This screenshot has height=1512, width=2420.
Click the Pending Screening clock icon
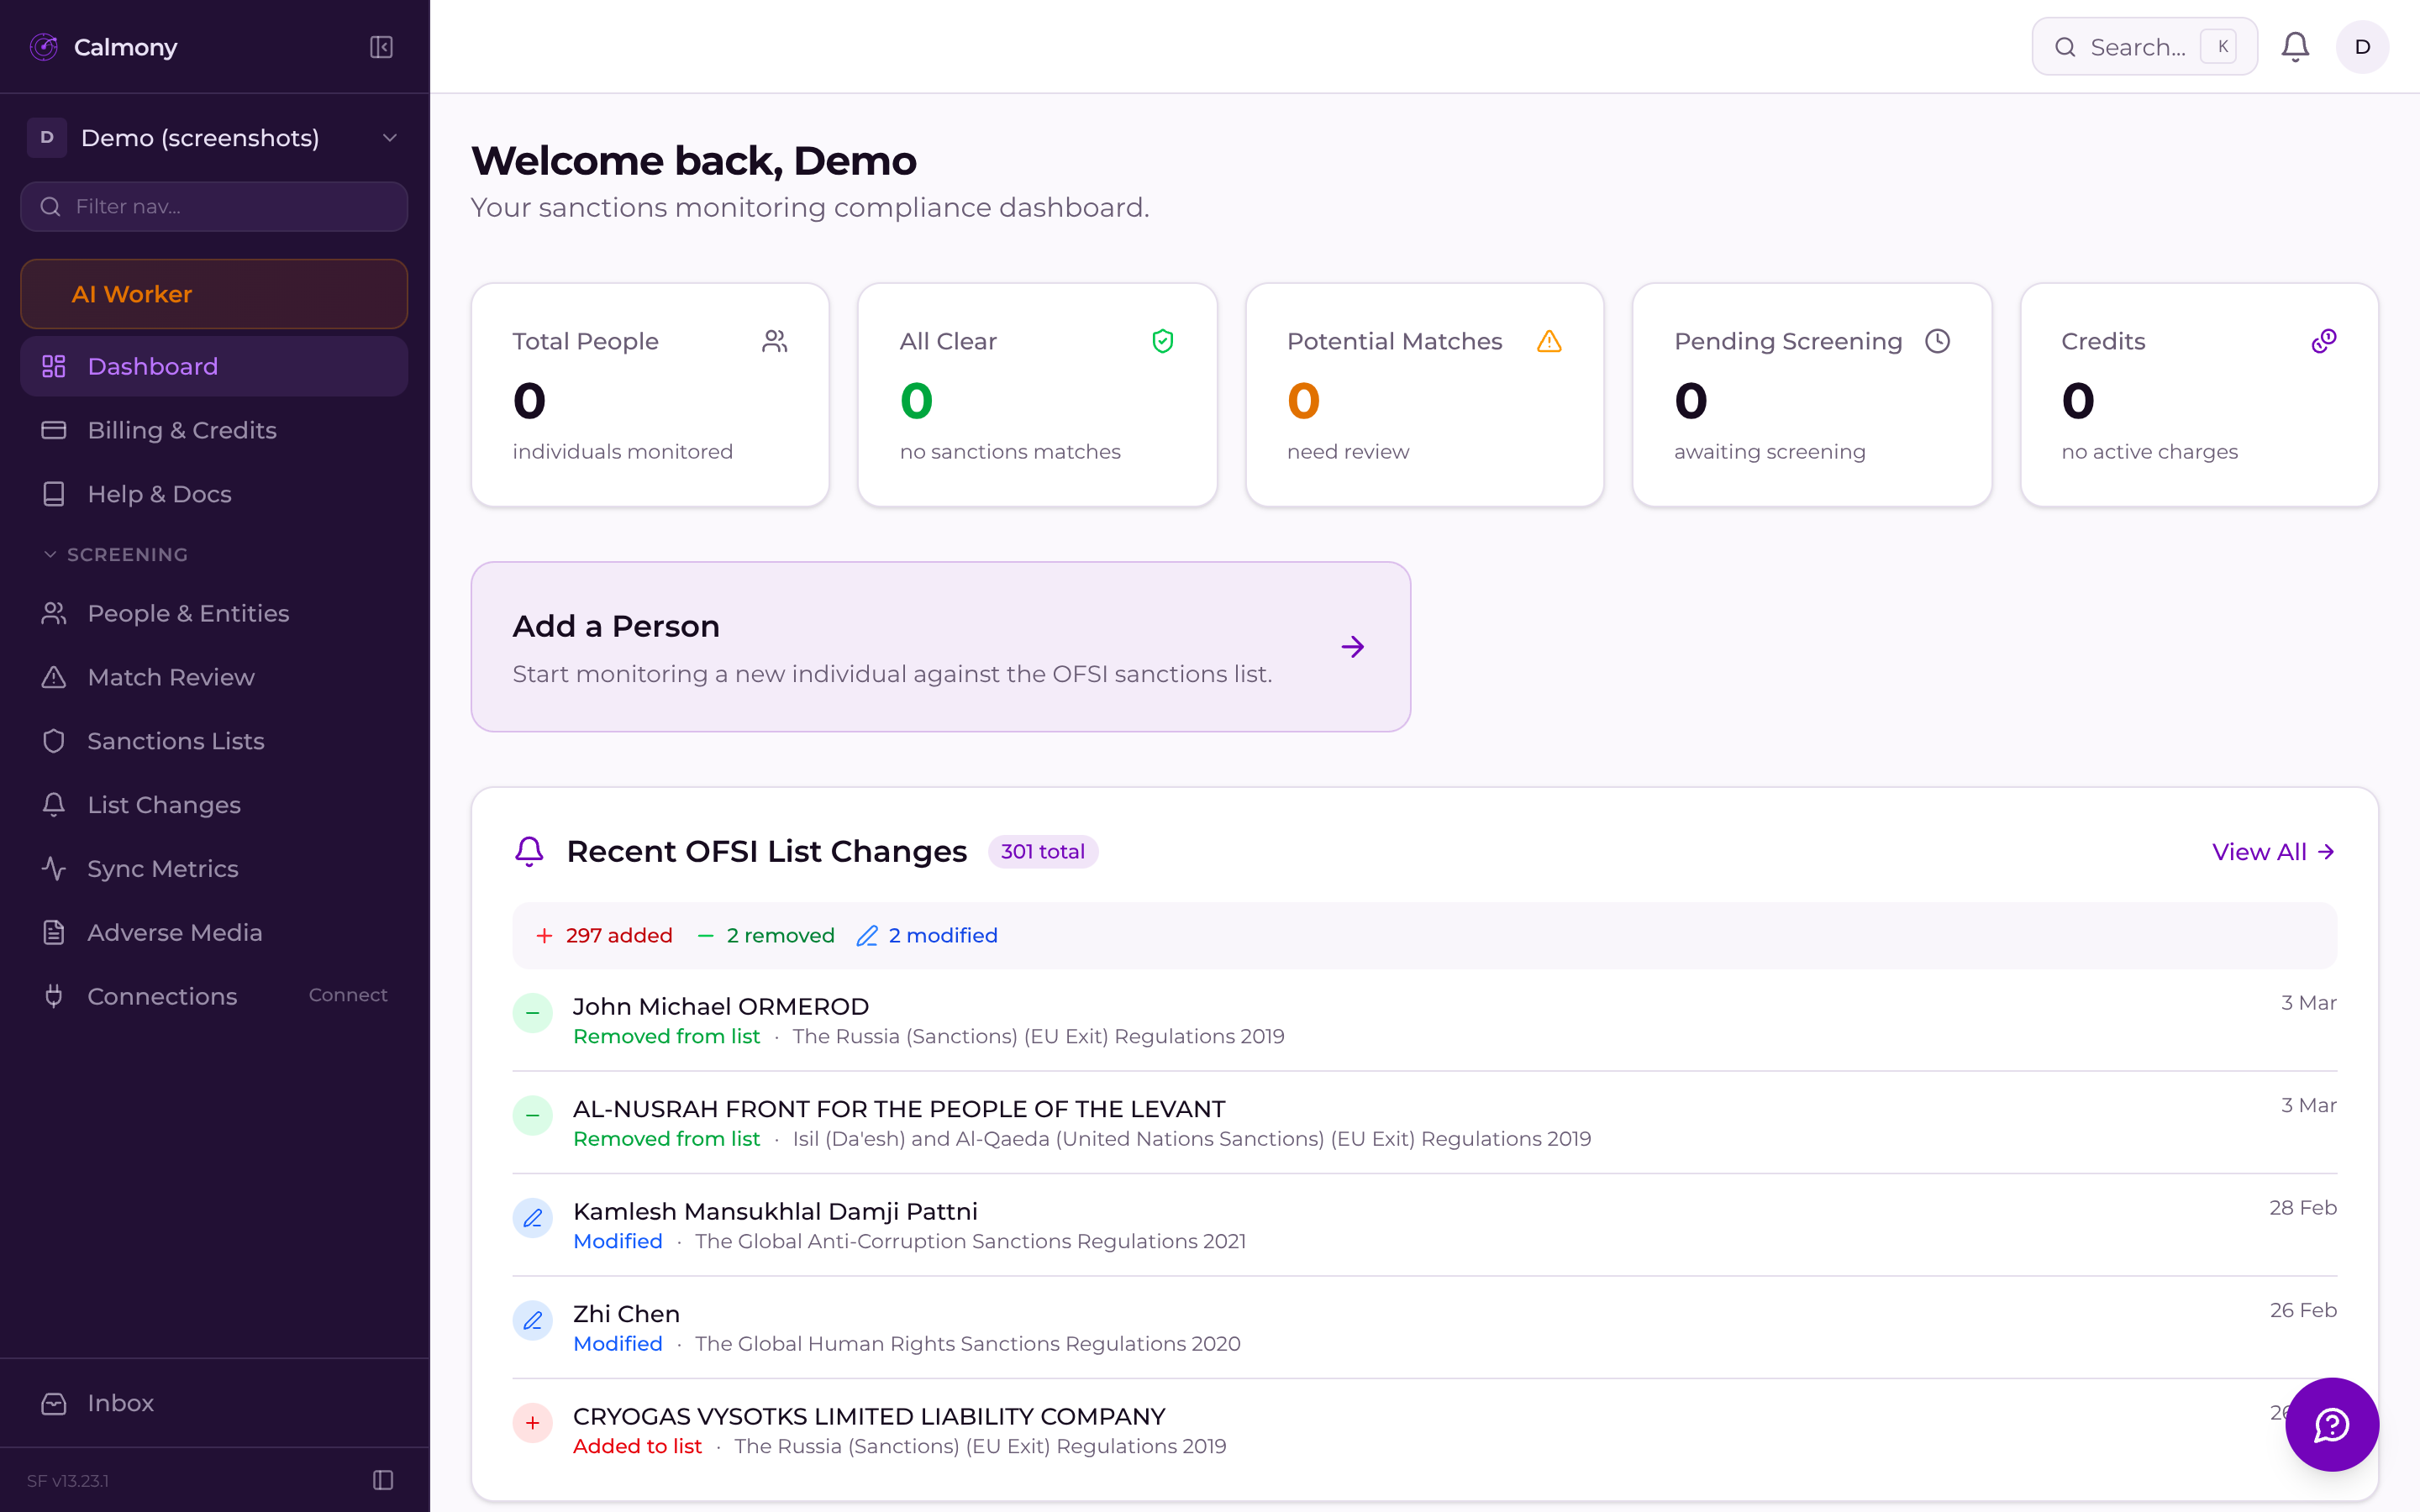tap(1937, 341)
